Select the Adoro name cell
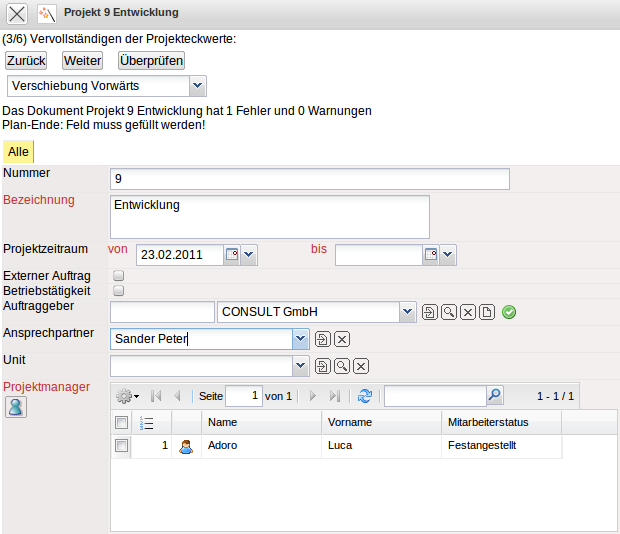This screenshot has width=620, height=534. click(x=262, y=445)
